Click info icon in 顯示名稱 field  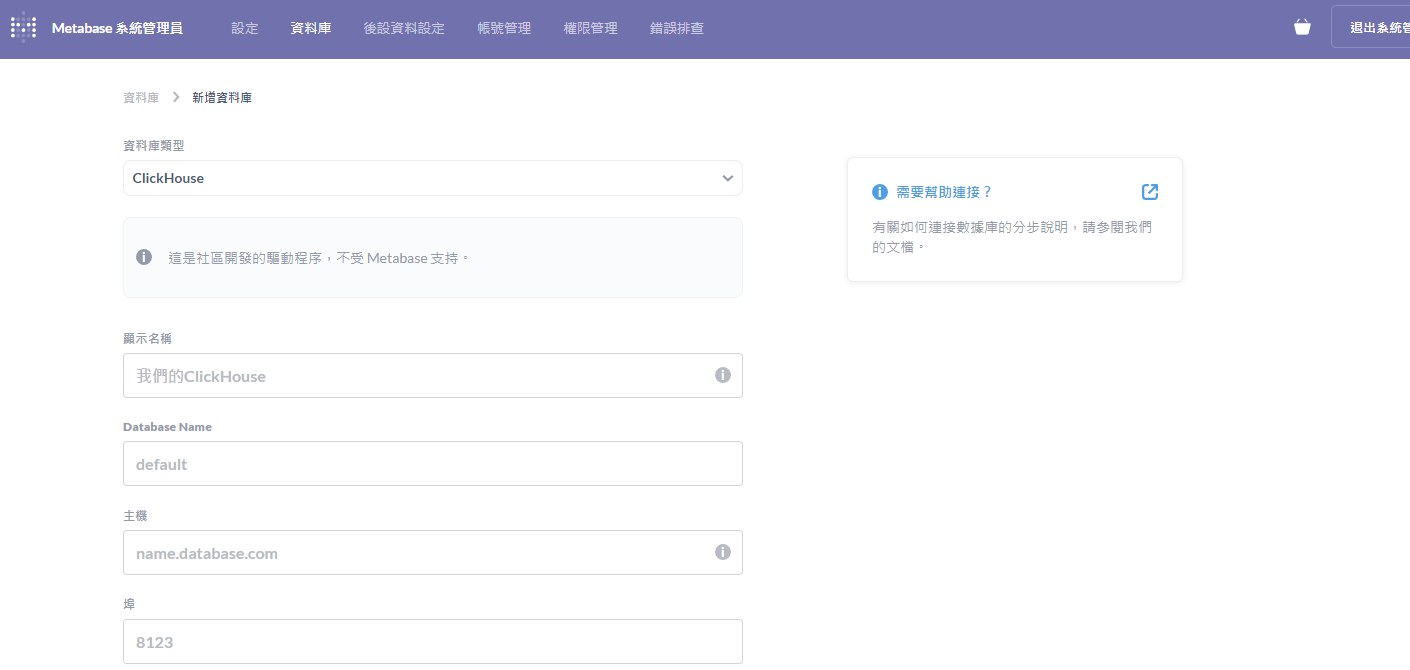click(x=723, y=375)
